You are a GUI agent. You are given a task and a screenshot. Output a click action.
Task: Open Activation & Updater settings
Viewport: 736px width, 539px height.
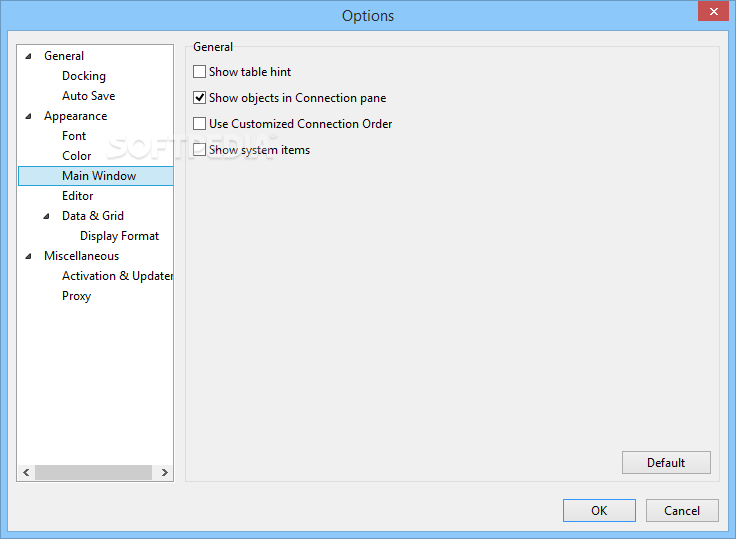[117, 276]
